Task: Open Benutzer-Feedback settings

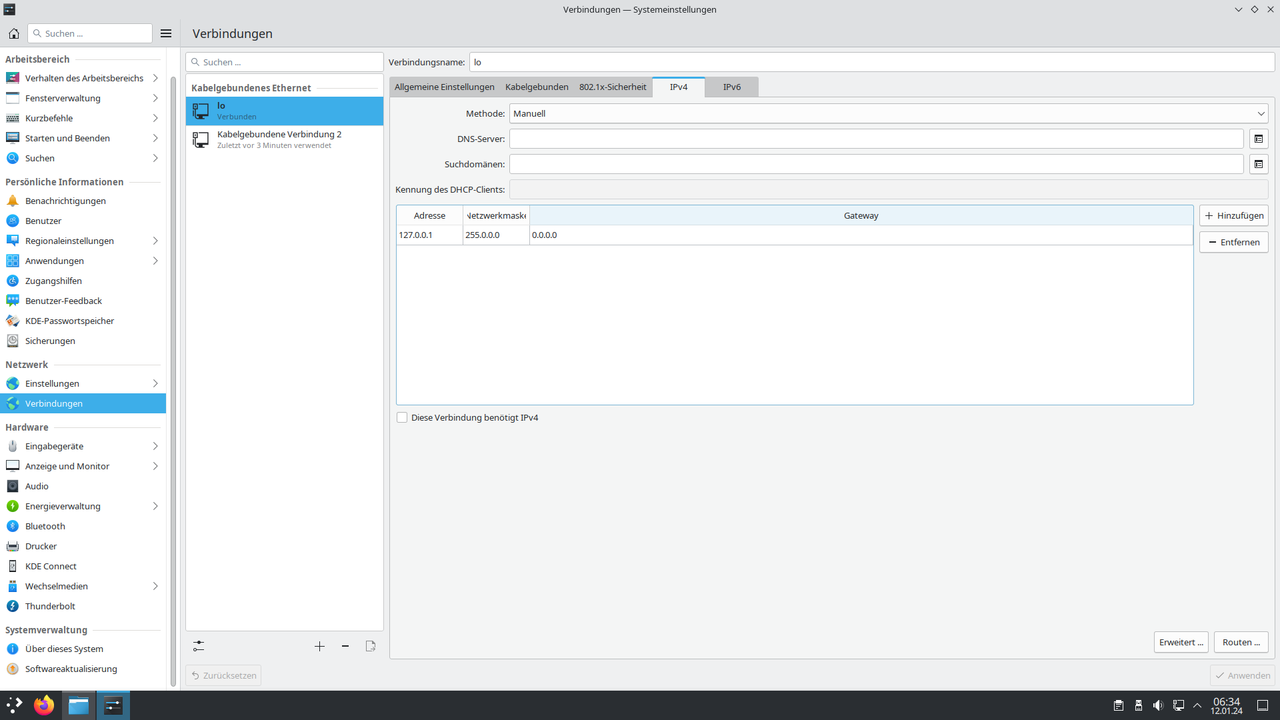Action: (83, 301)
